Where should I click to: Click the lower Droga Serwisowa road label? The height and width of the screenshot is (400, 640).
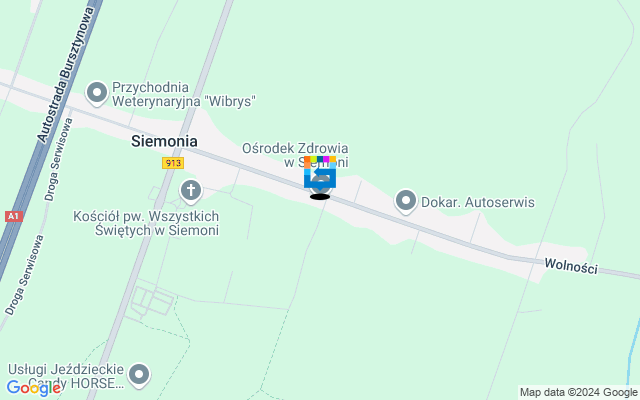tap(24, 275)
